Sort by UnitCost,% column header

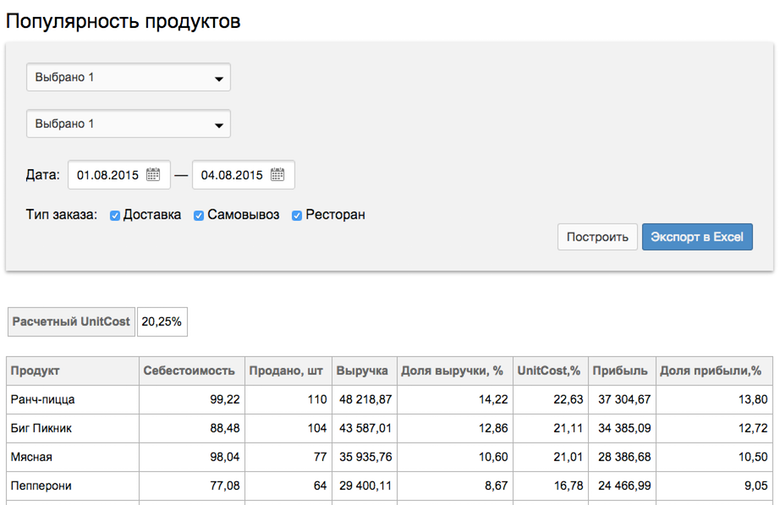(551, 371)
